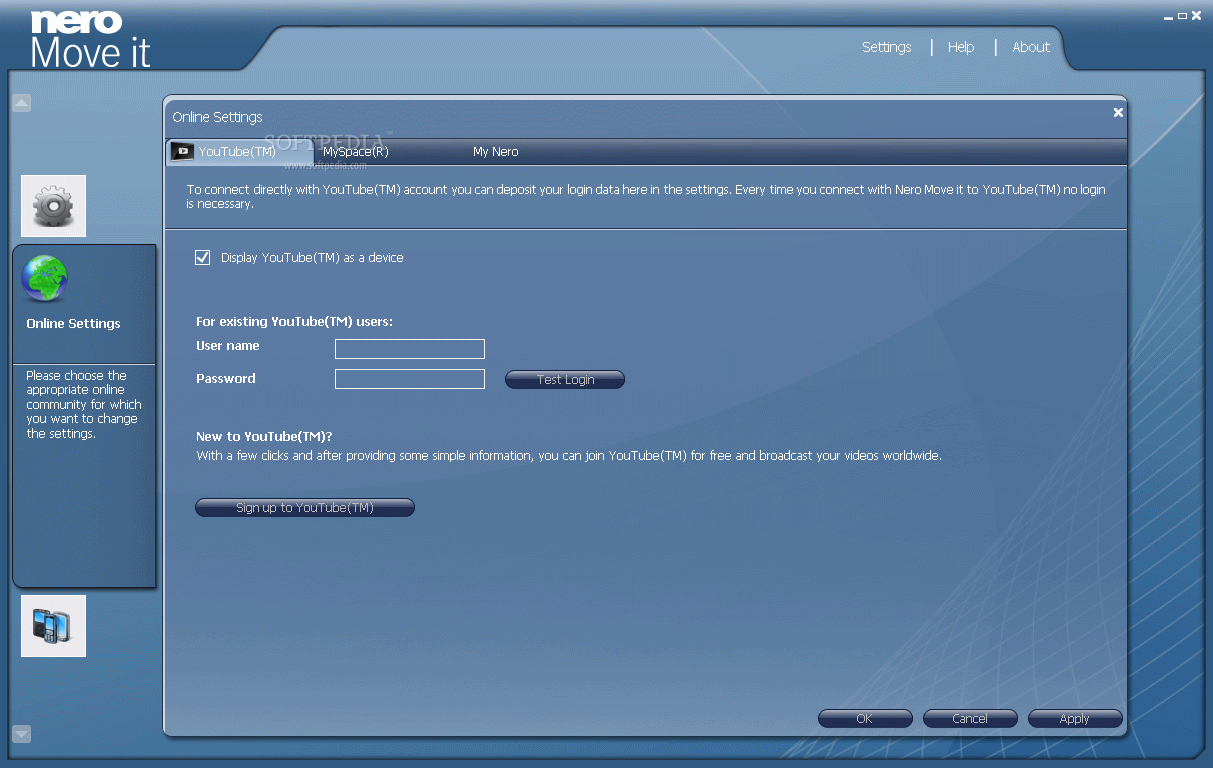This screenshot has width=1213, height=768.
Task: Open the About menu
Action: coord(1031,47)
